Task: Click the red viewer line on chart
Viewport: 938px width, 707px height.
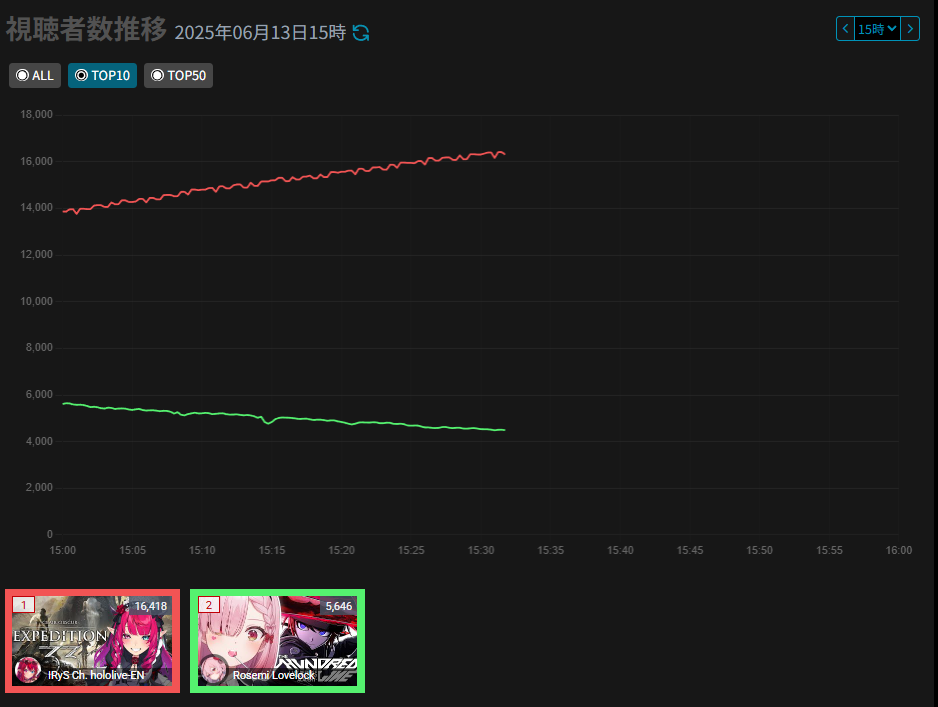Action: coord(284,179)
